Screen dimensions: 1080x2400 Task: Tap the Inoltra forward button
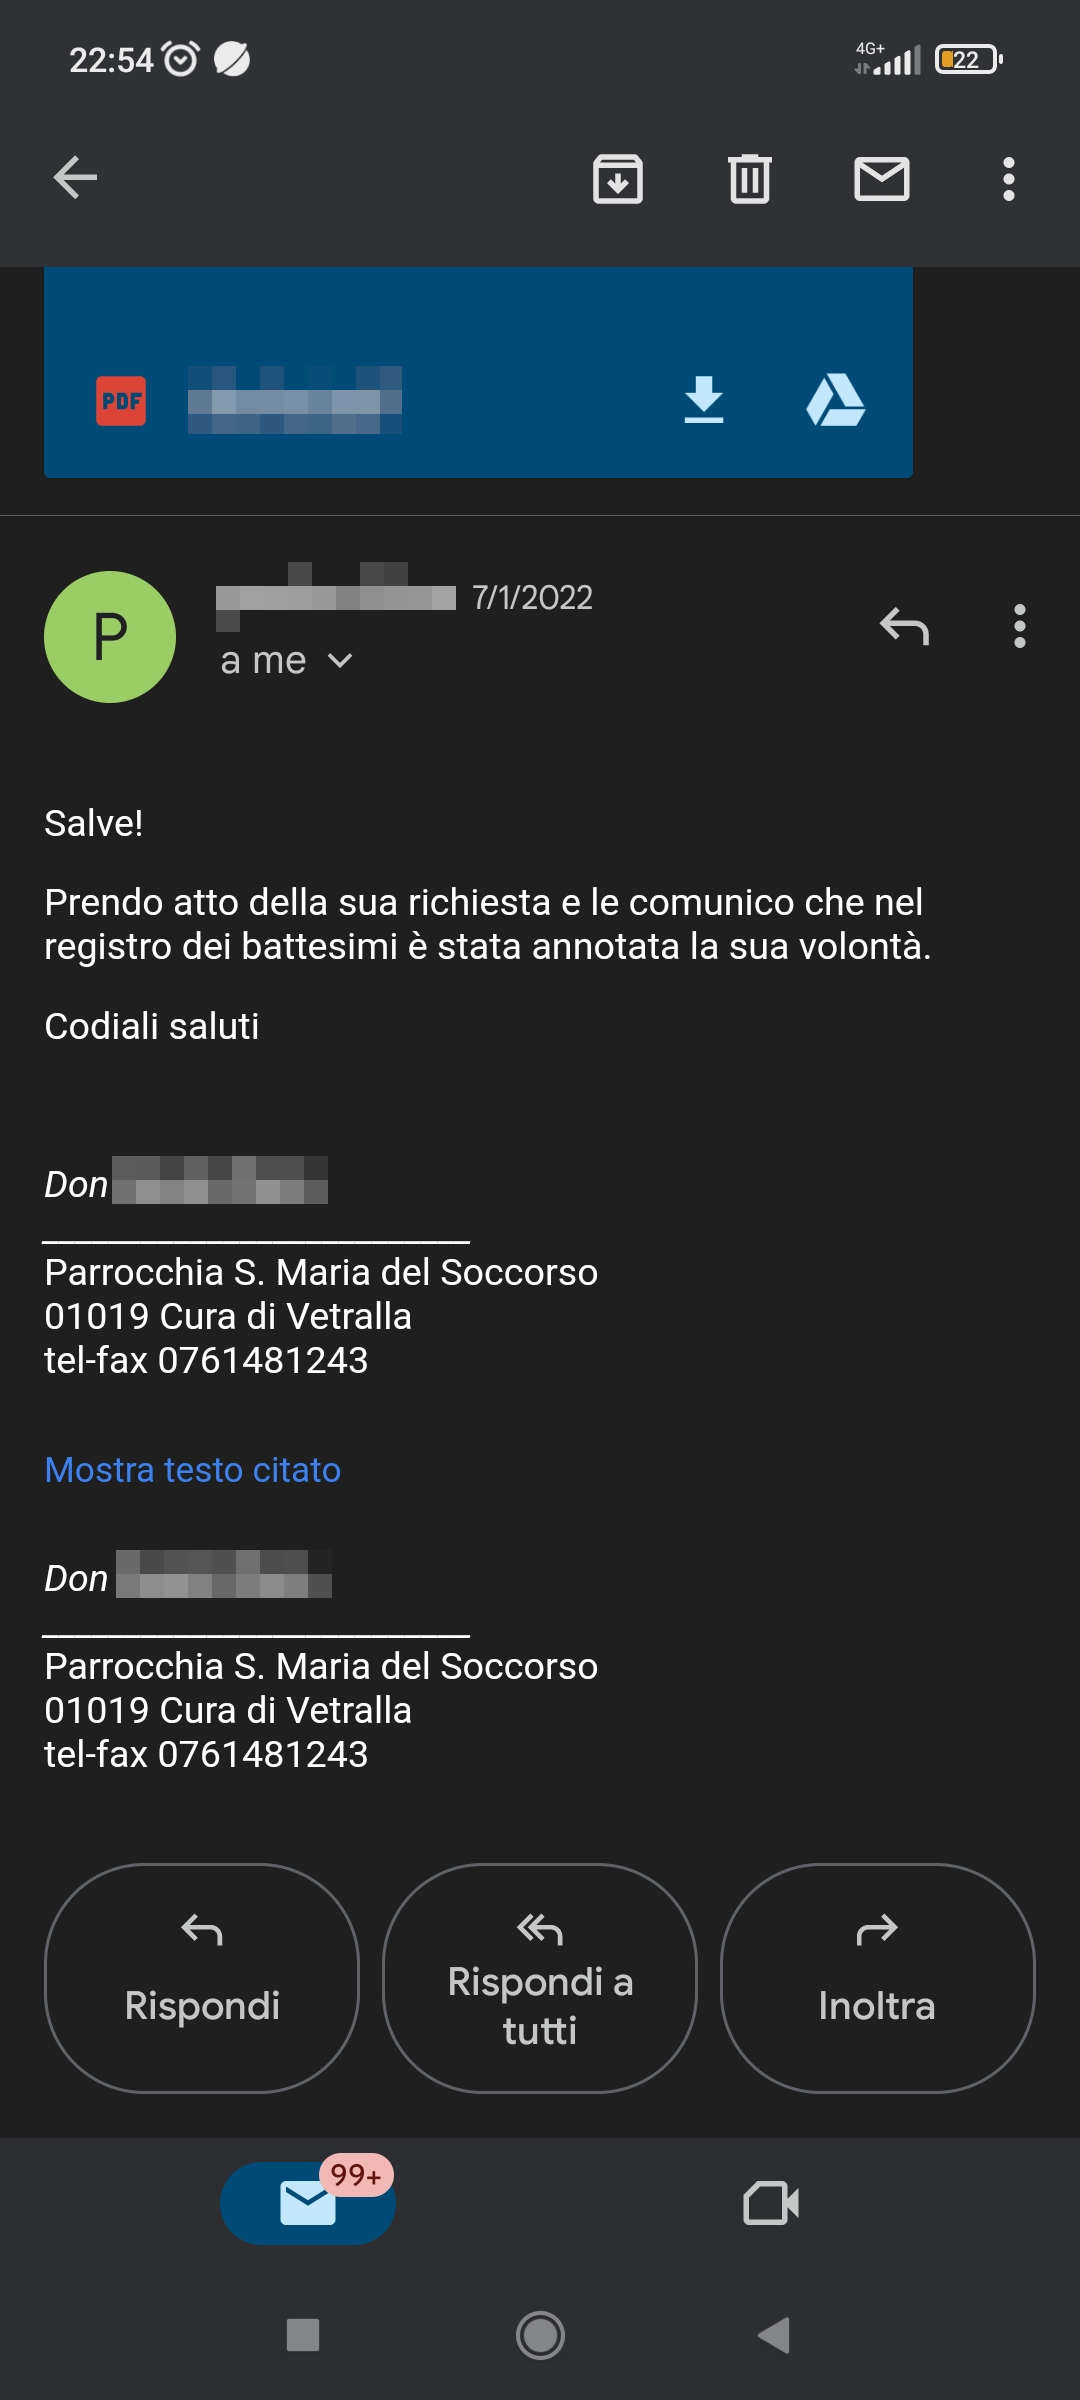[878, 1978]
